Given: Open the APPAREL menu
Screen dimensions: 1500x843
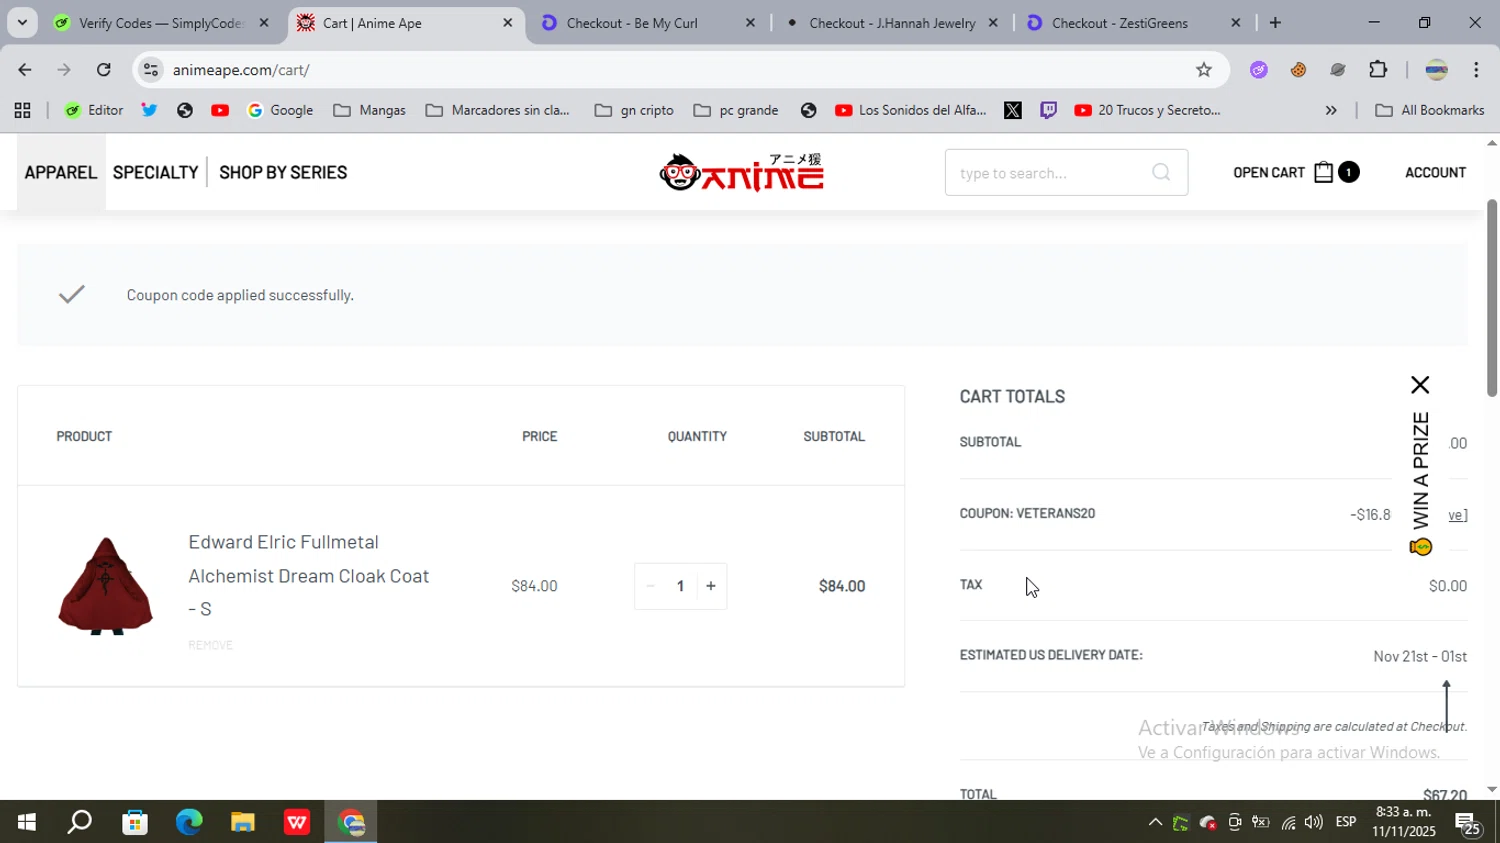Looking at the screenshot, I should pyautogui.click(x=61, y=172).
